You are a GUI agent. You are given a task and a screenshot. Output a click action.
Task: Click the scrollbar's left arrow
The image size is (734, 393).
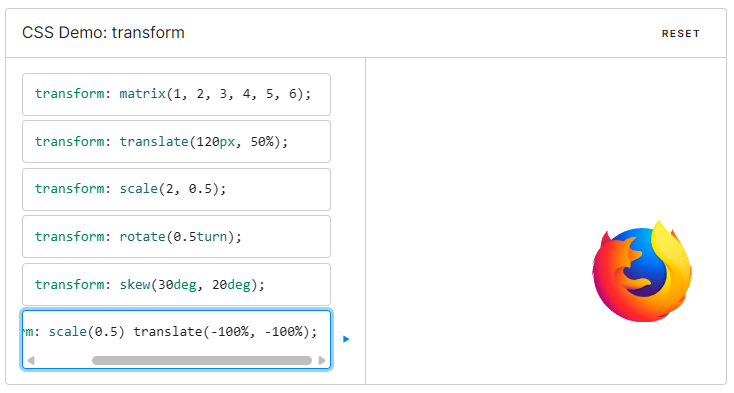31,360
